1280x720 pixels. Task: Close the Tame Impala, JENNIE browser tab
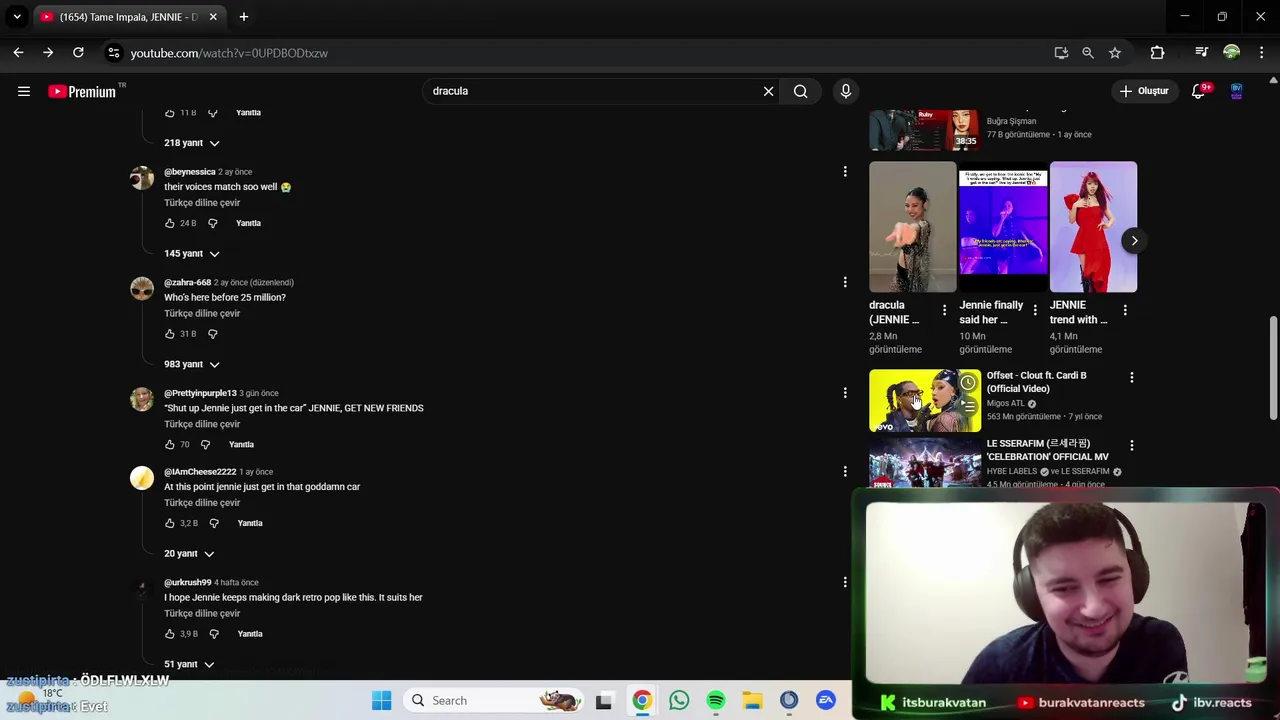[x=213, y=17]
